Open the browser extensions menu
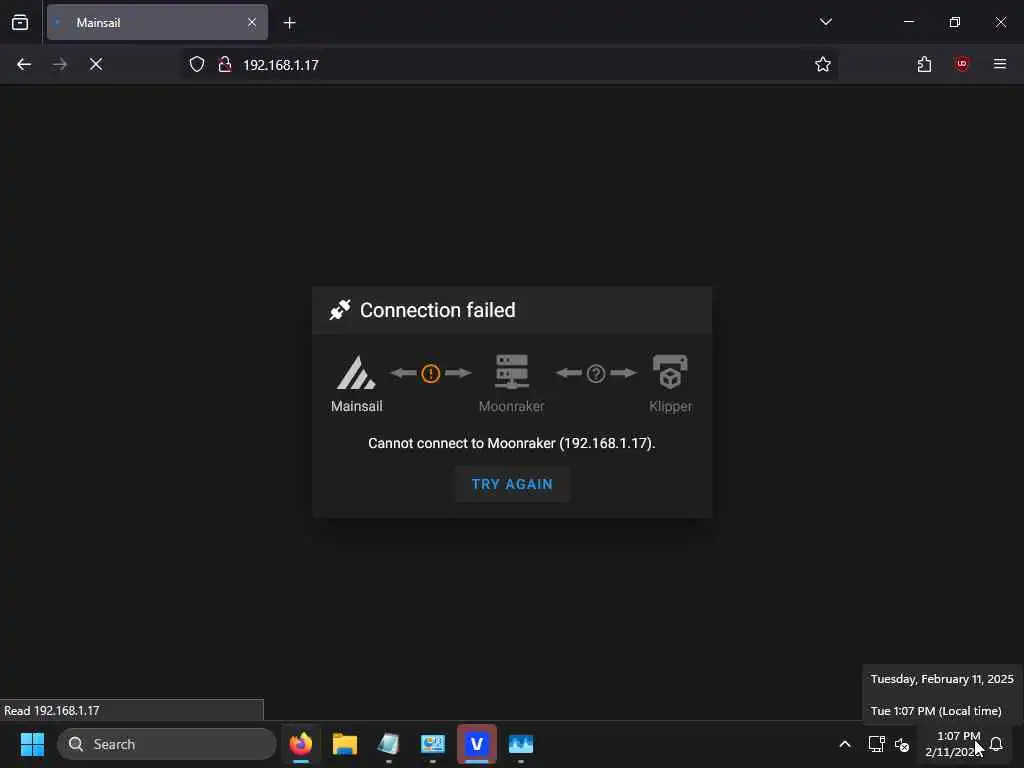 coord(924,64)
